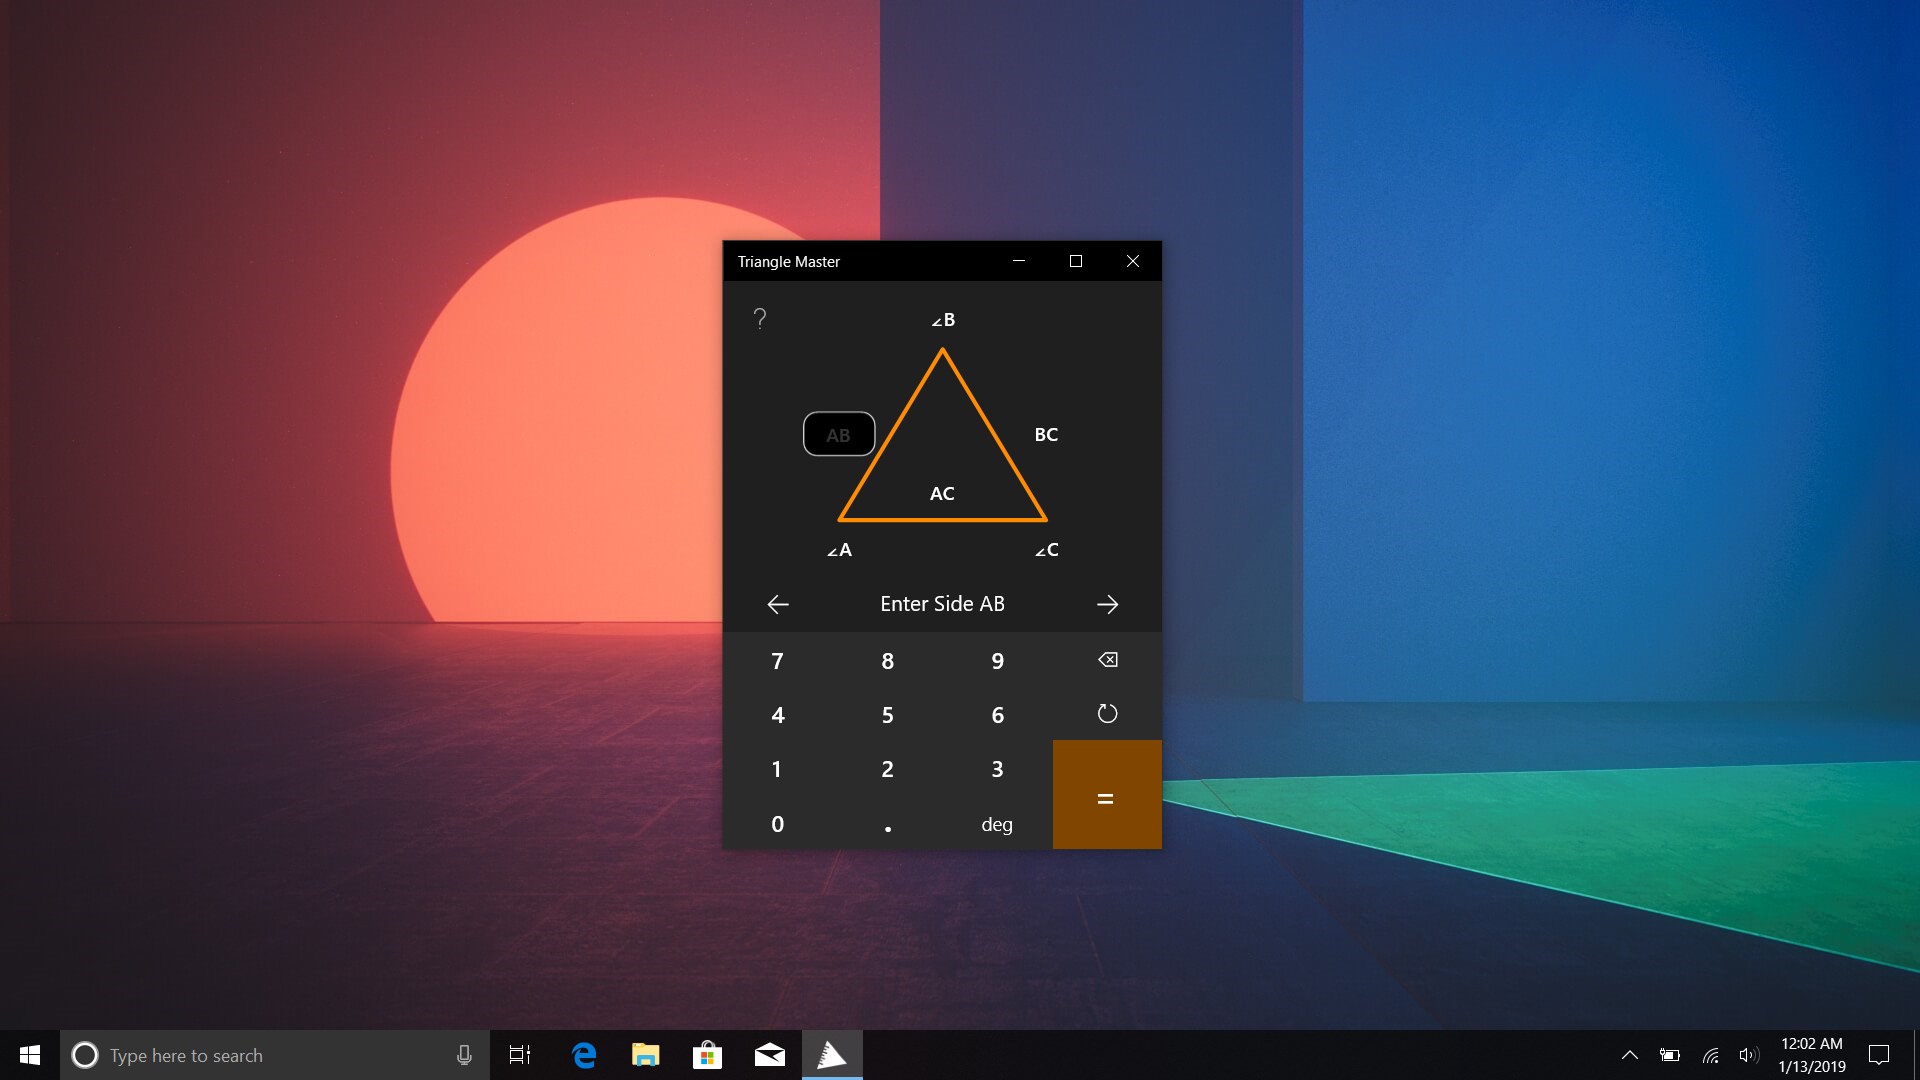Advance to next field with right arrow
The image size is (1920, 1080).
pos(1107,604)
